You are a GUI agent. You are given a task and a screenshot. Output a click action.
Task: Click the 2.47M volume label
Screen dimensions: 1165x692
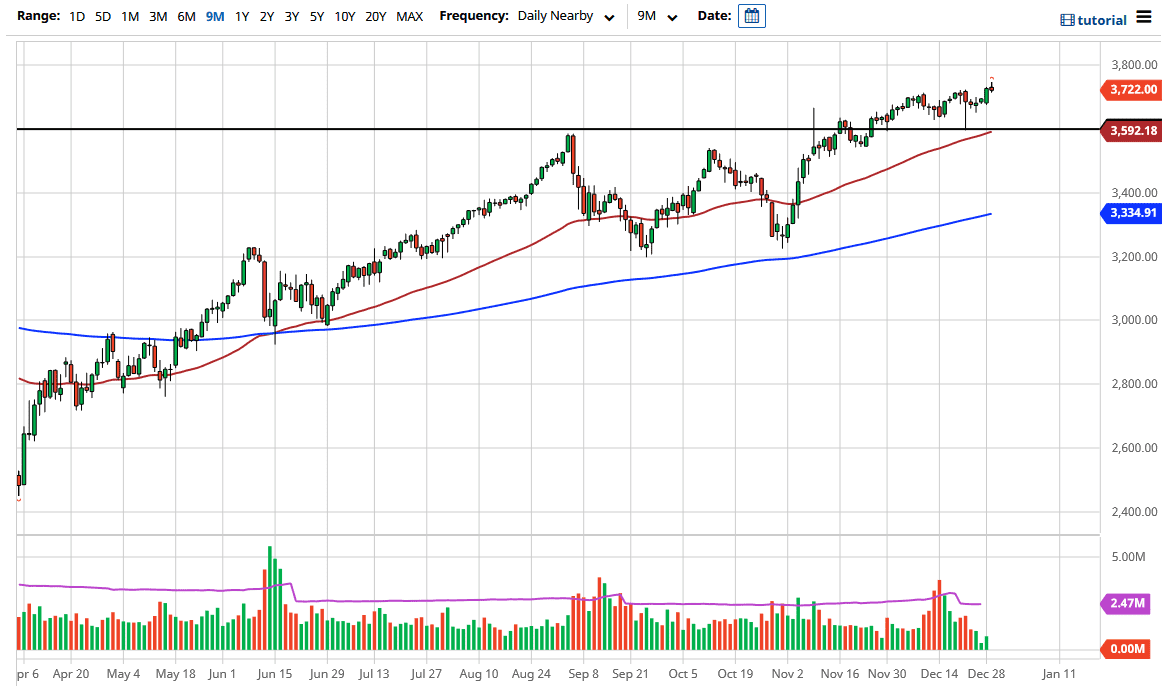click(1128, 604)
